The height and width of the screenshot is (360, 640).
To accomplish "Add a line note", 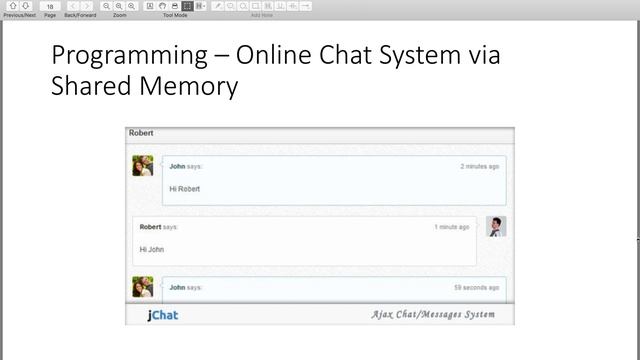I will coord(306,6).
